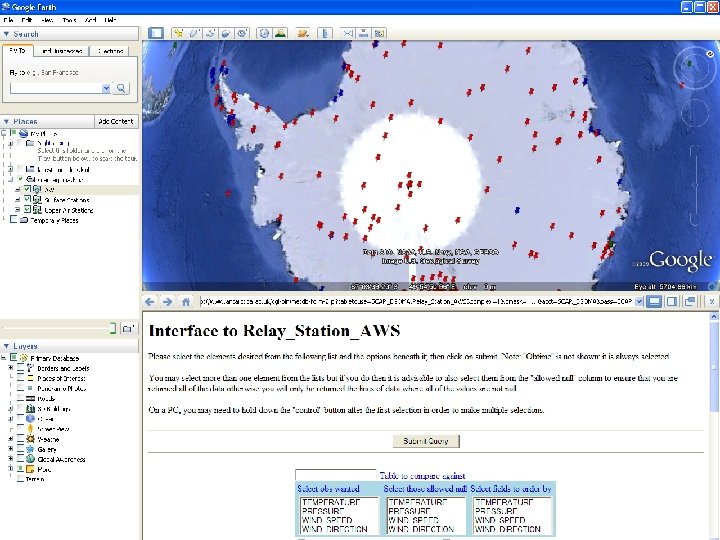
Task: Click the Submit Query button
Action: click(x=426, y=441)
